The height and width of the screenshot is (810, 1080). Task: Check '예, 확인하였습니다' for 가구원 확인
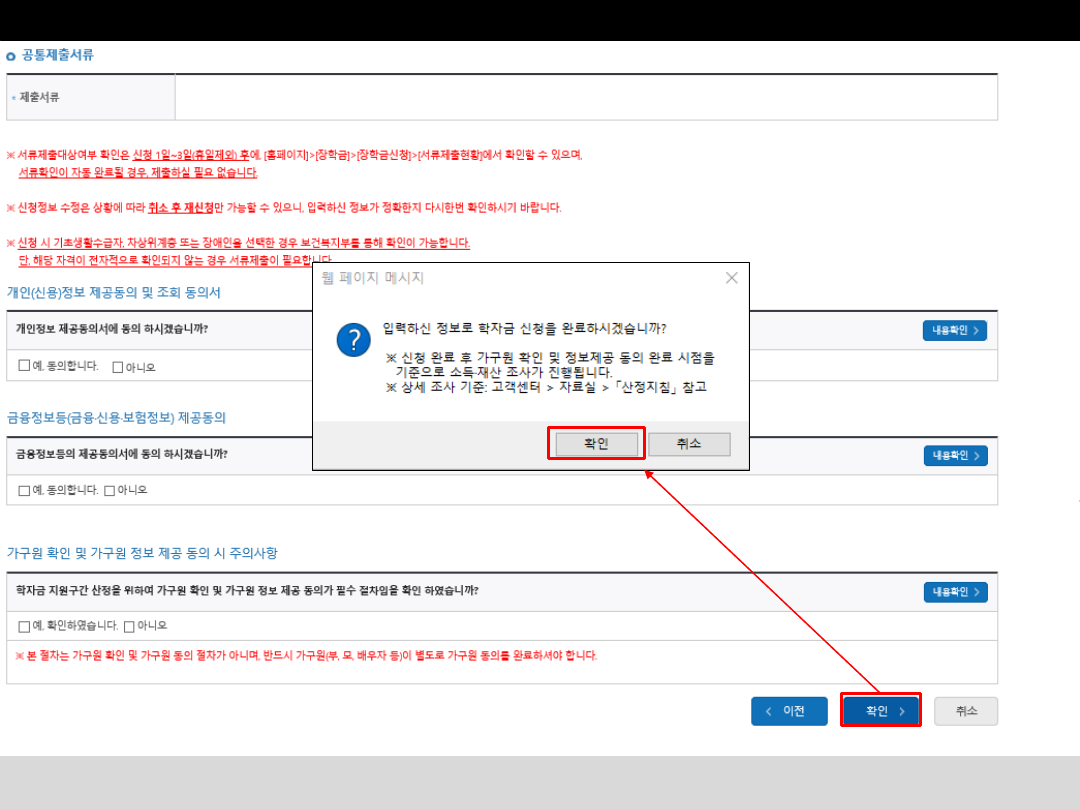point(24,626)
